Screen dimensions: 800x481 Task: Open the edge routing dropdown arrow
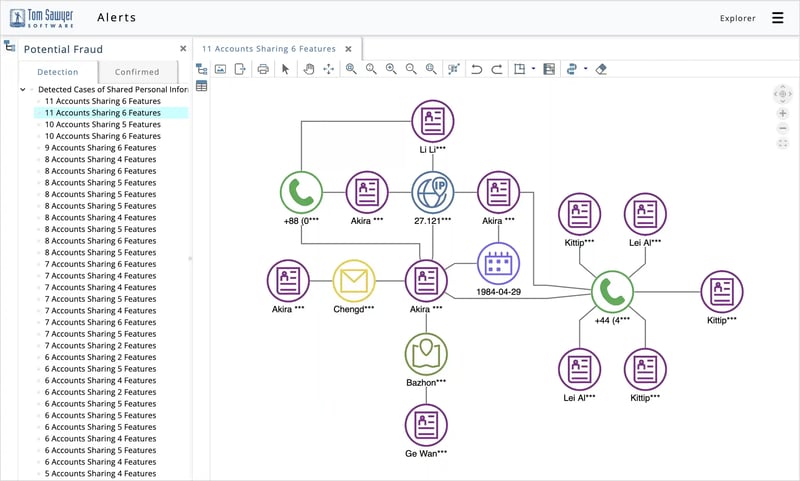(x=585, y=69)
